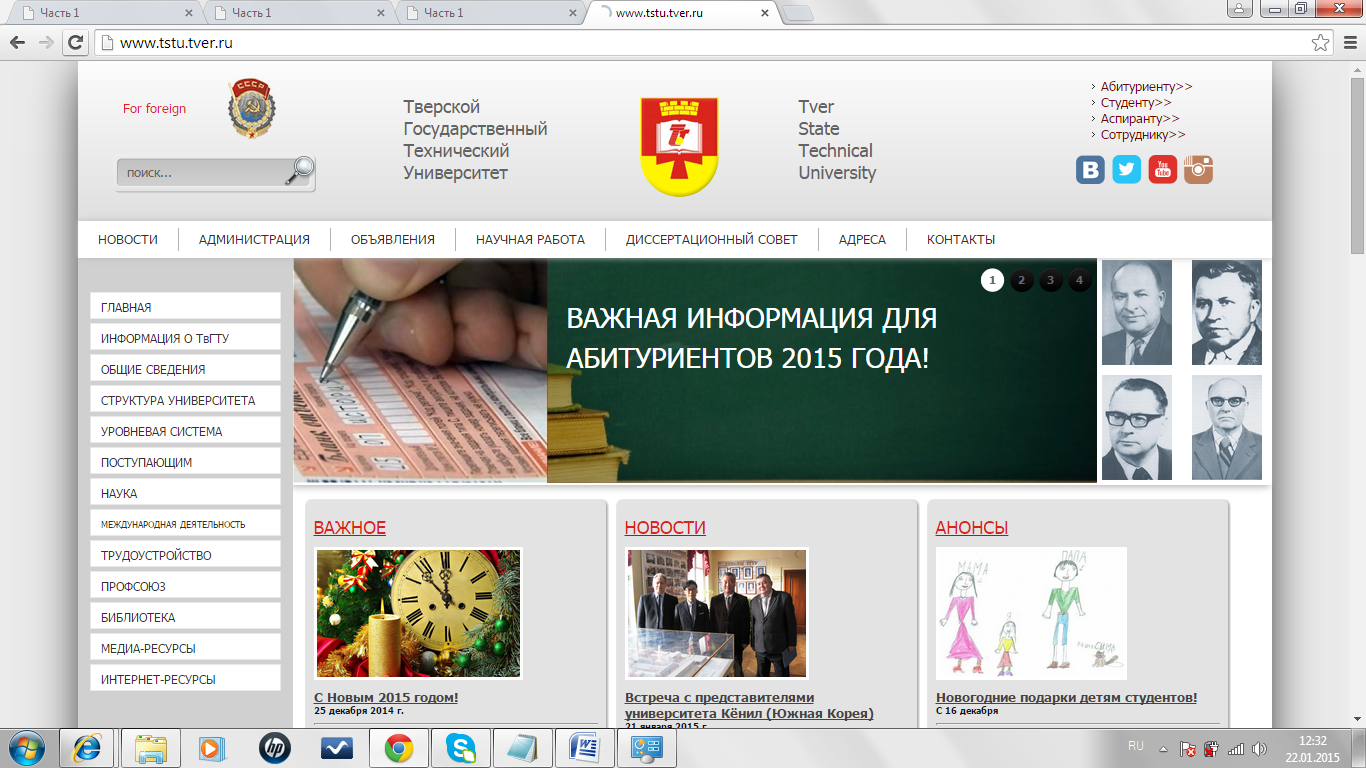Screen dimensions: 1366x768
Task: Select ПОСТУПАЮЩИМ sidebar item
Action: coord(185,462)
